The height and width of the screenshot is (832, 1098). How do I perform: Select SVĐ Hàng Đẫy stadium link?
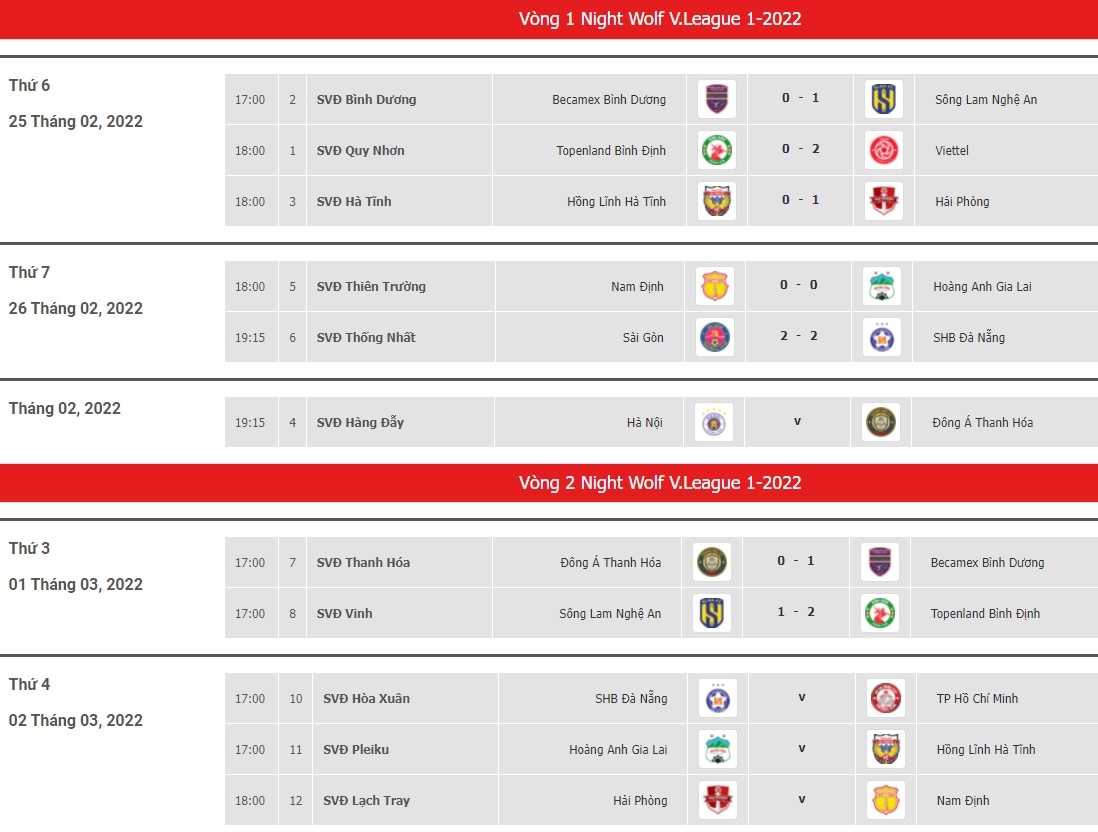[x=360, y=422]
